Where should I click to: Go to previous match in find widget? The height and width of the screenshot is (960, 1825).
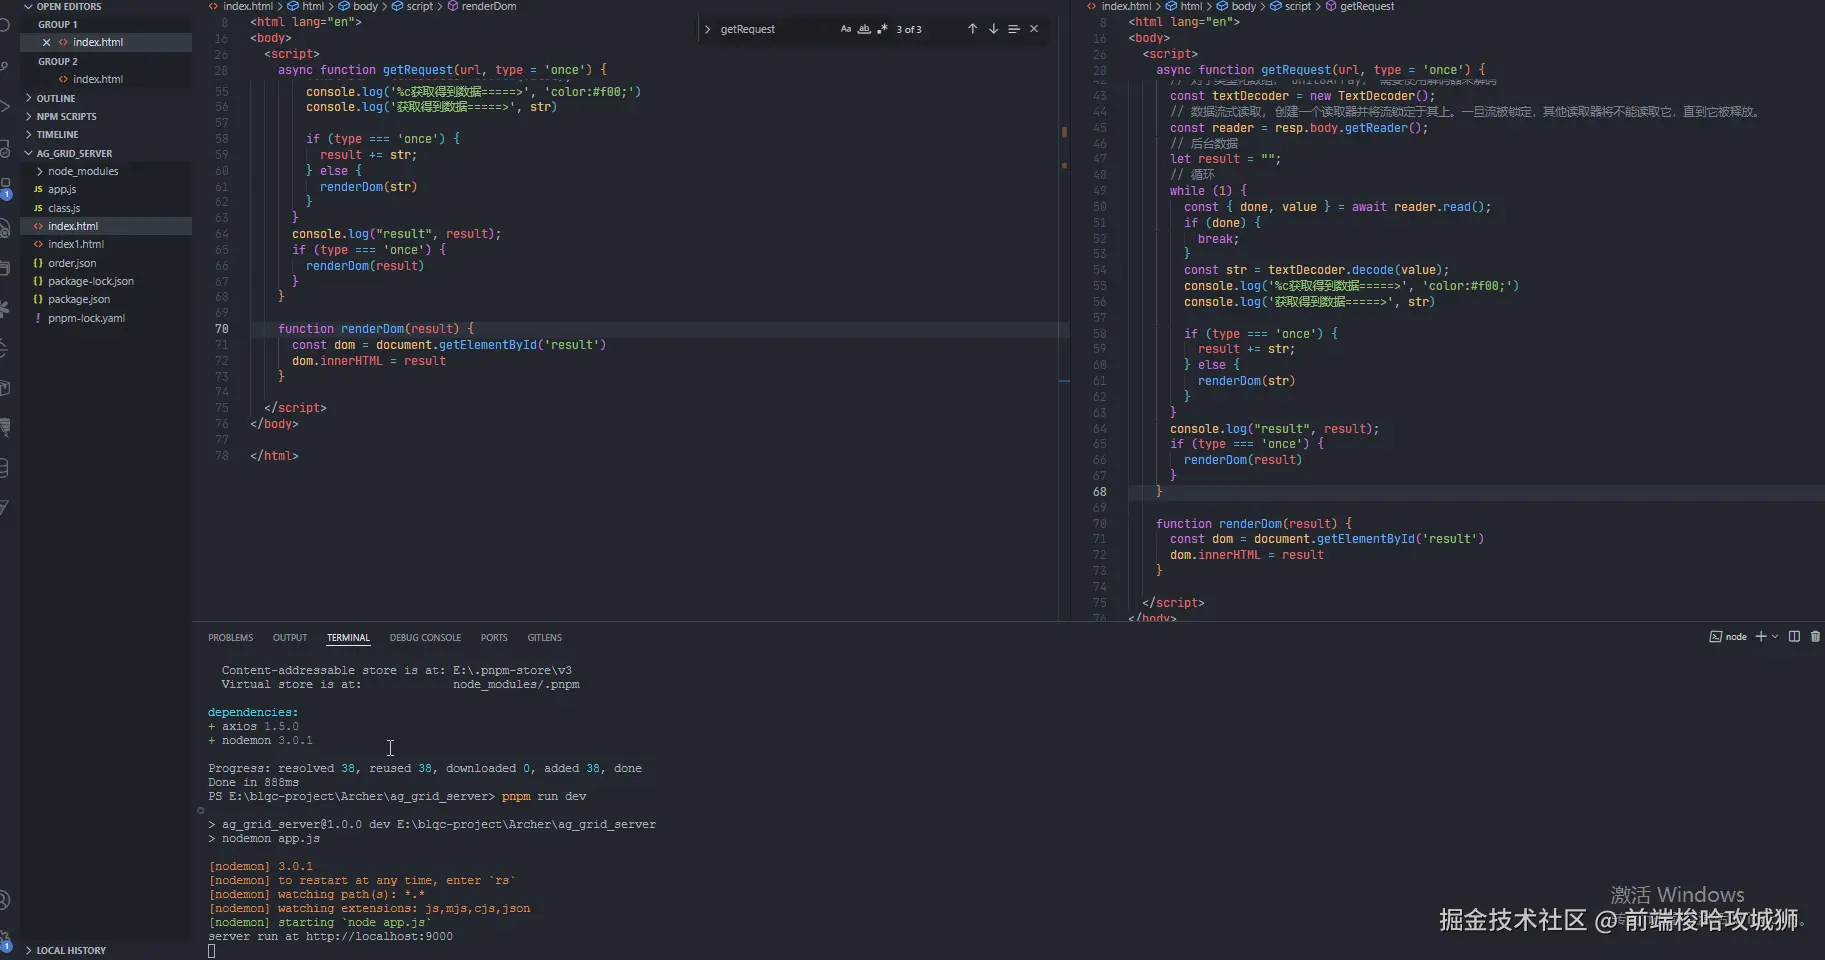click(972, 29)
